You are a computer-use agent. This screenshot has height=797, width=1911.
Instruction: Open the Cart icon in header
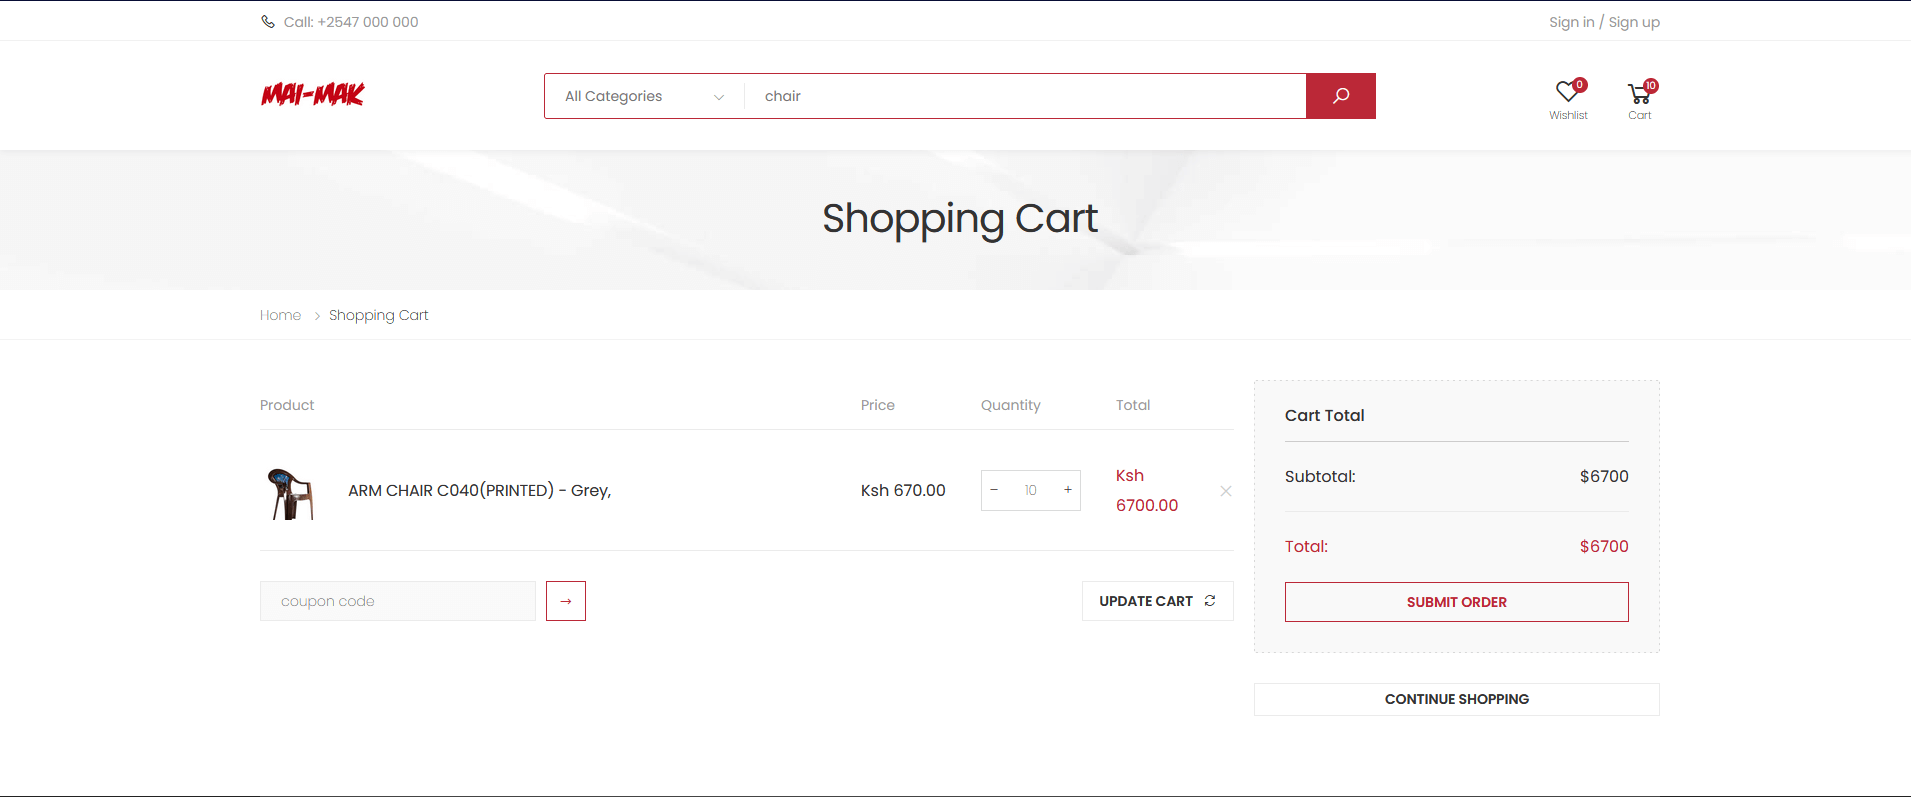(x=1639, y=95)
